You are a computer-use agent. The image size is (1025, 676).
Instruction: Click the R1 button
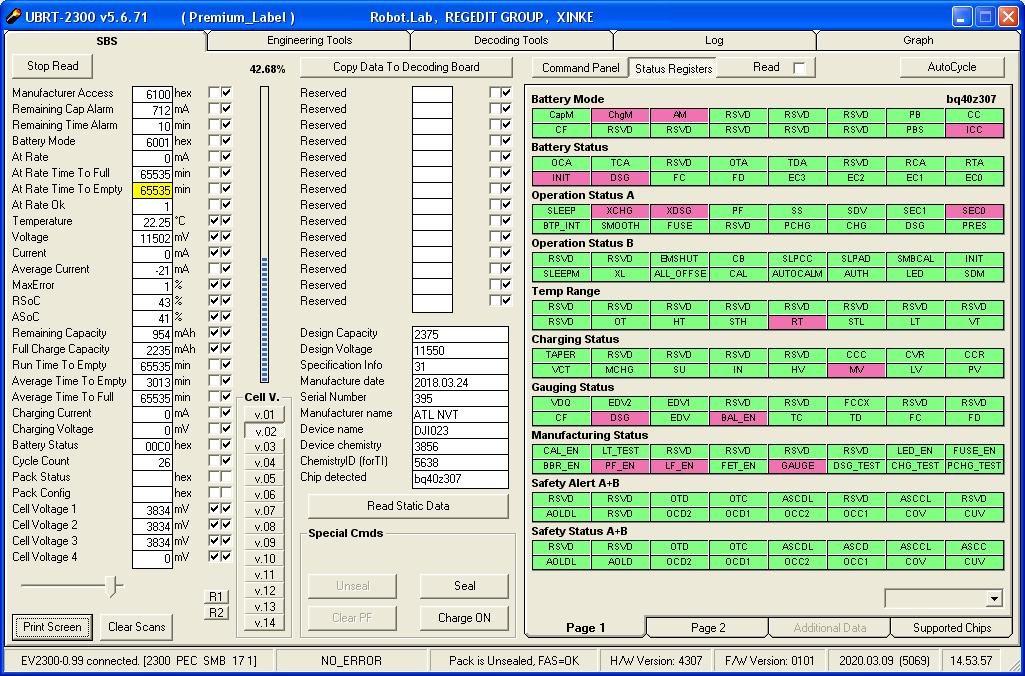coord(216,596)
